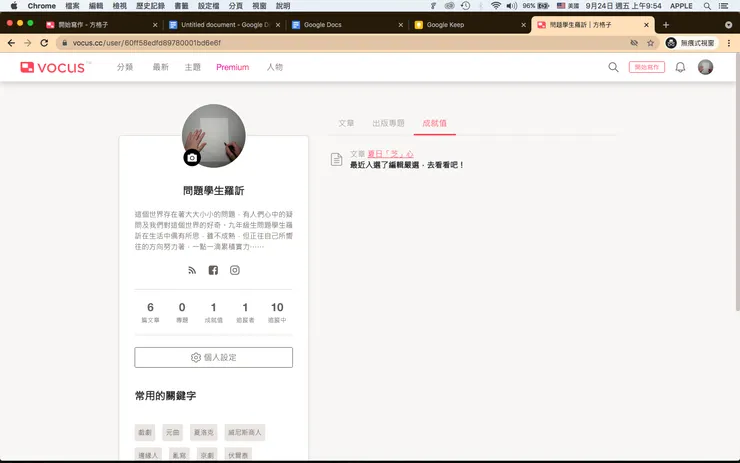
Task: Click the document icon beside achievement entry
Action: click(336, 160)
